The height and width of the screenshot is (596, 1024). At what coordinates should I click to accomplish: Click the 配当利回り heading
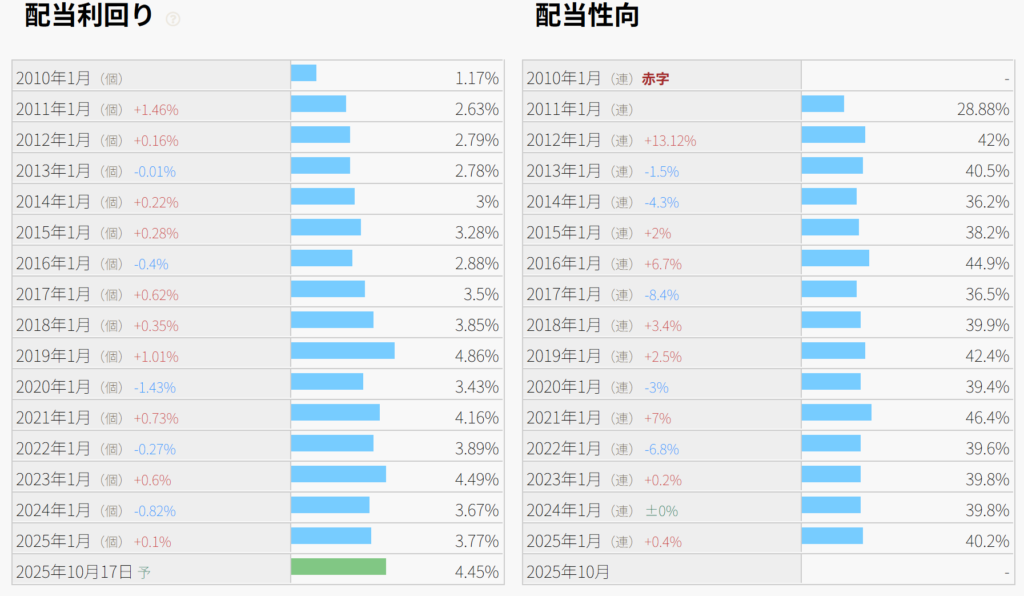coord(89,16)
